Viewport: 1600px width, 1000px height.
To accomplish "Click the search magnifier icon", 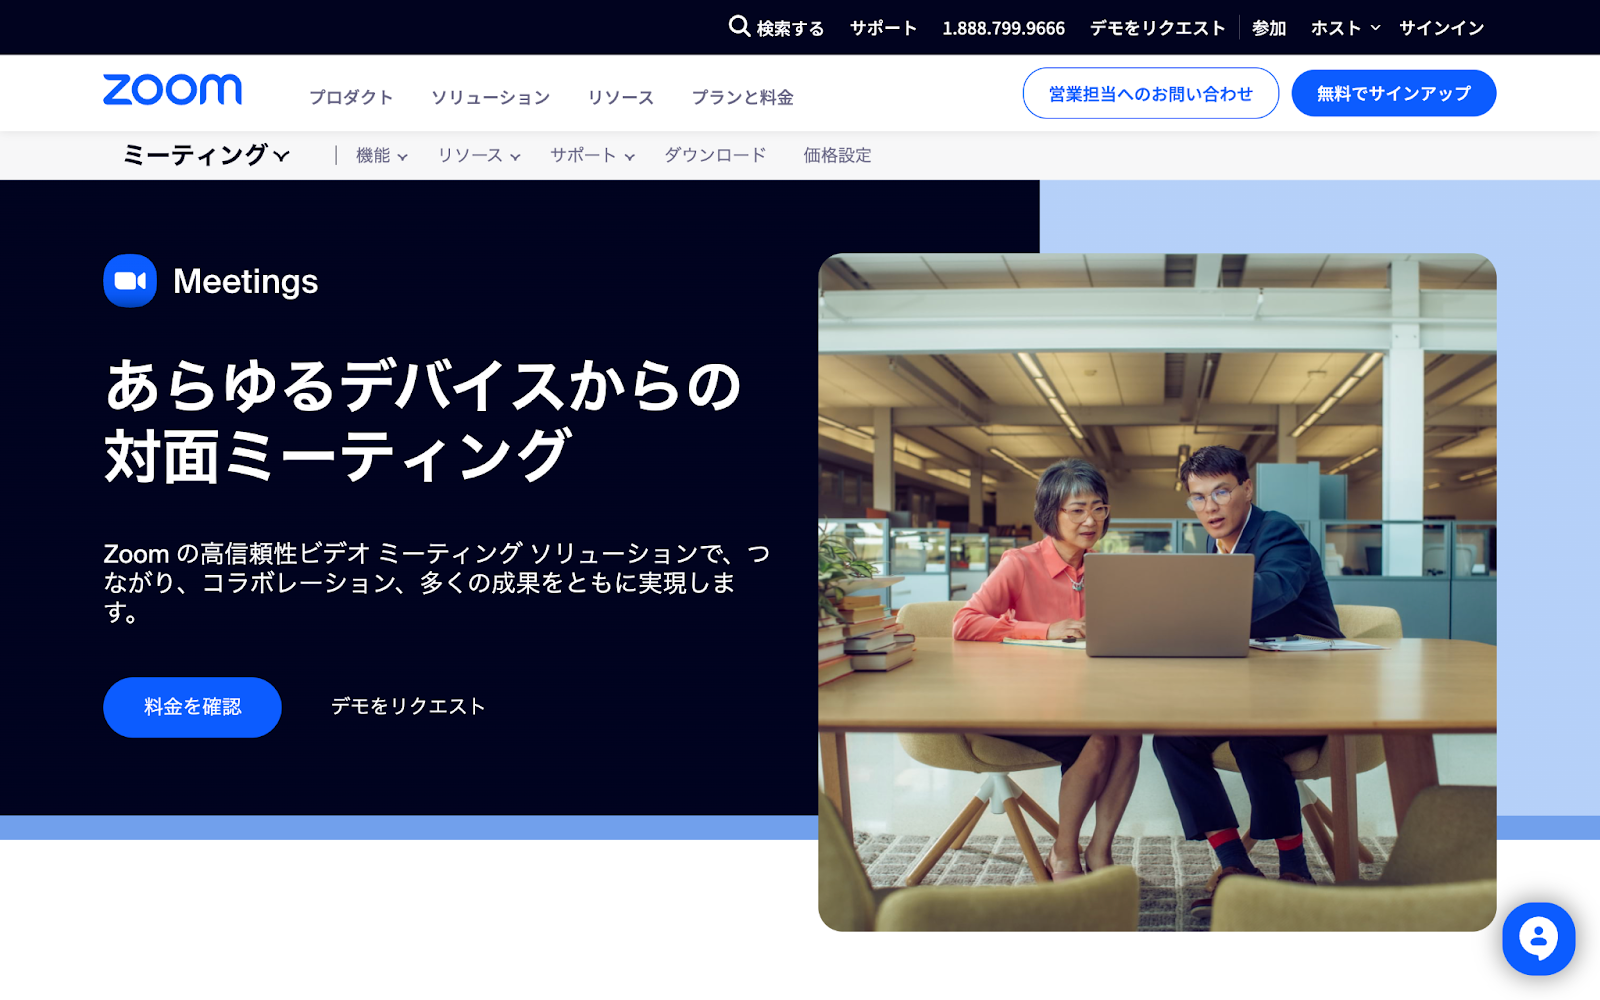I will click(x=739, y=26).
